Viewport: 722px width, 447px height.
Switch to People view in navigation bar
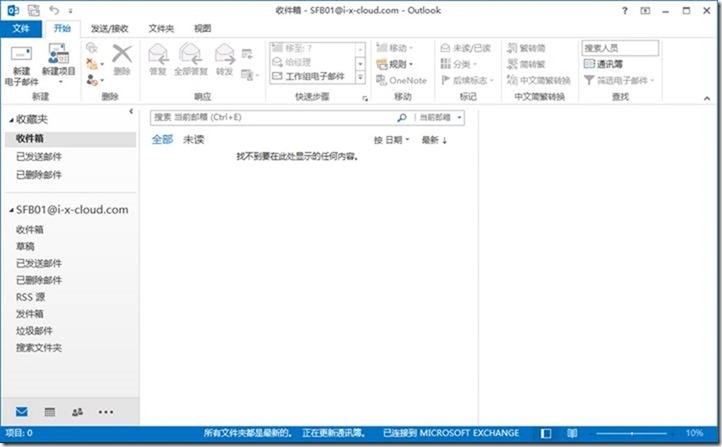[x=77, y=412]
